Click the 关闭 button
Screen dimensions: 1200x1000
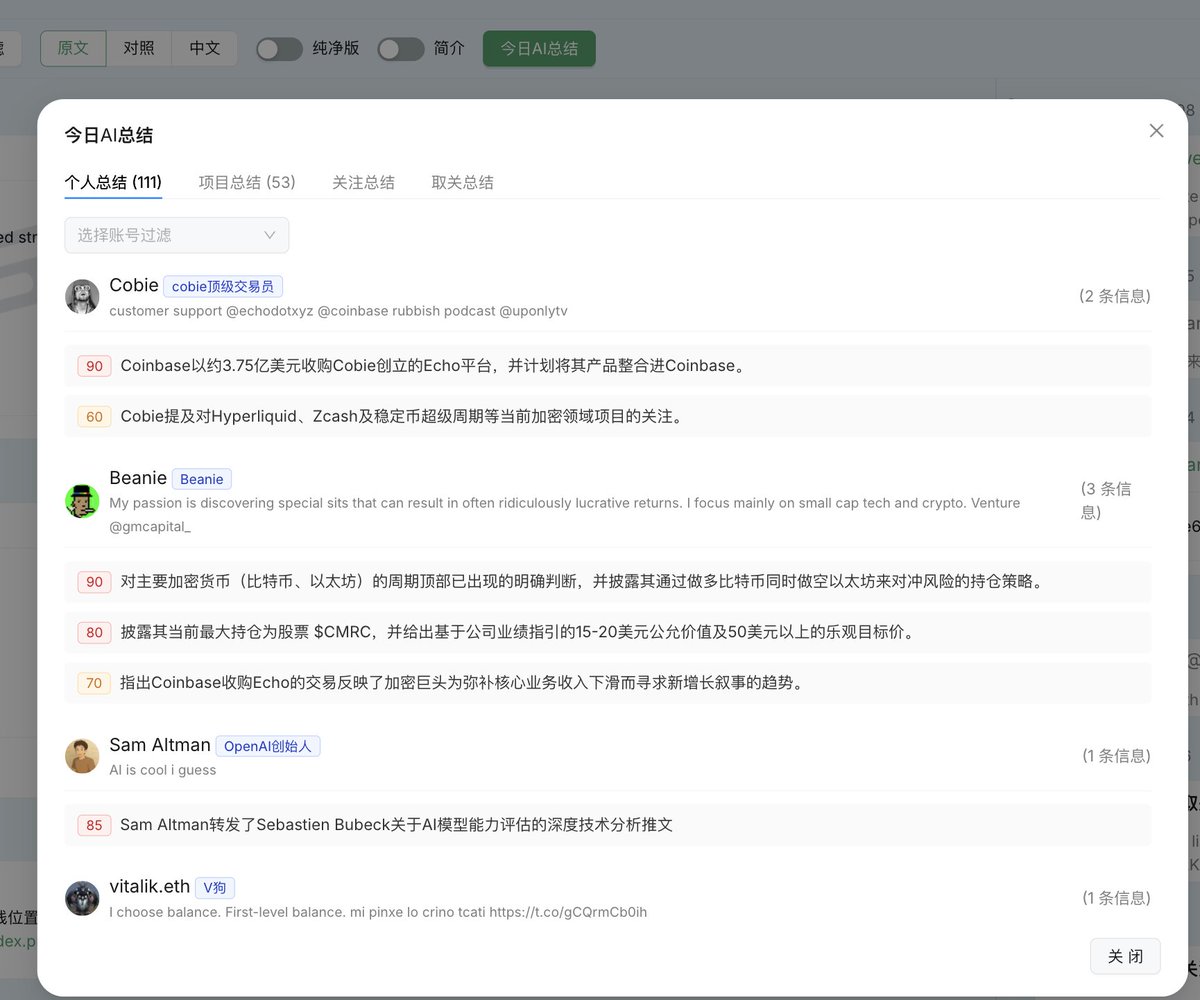coord(1125,956)
